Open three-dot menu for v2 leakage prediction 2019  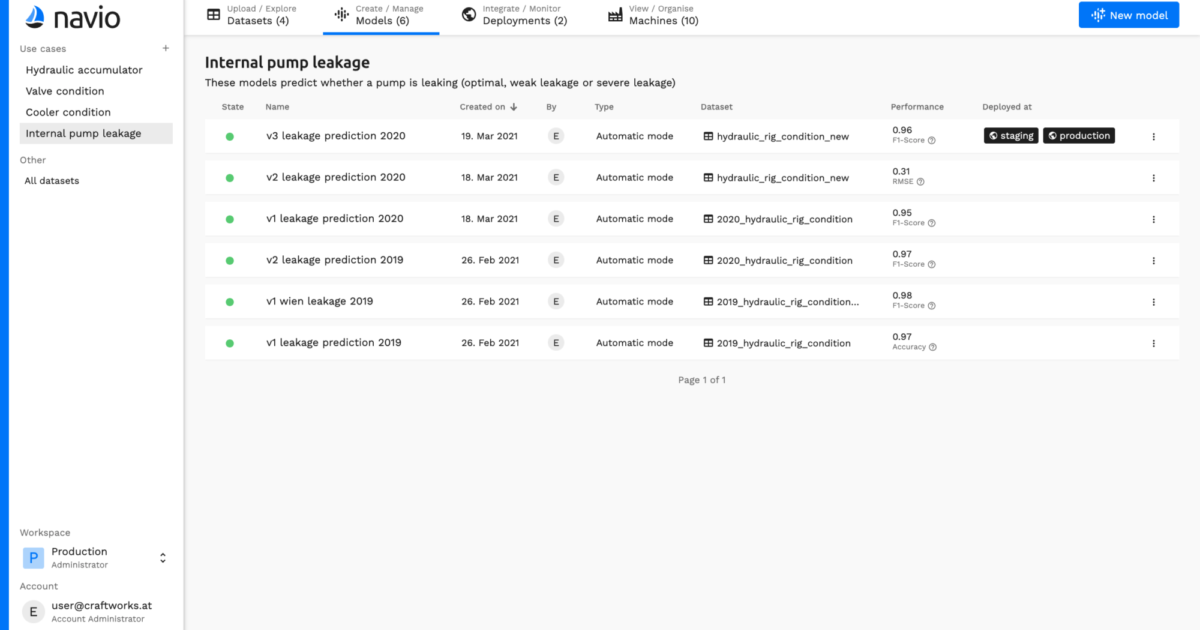tap(1153, 260)
